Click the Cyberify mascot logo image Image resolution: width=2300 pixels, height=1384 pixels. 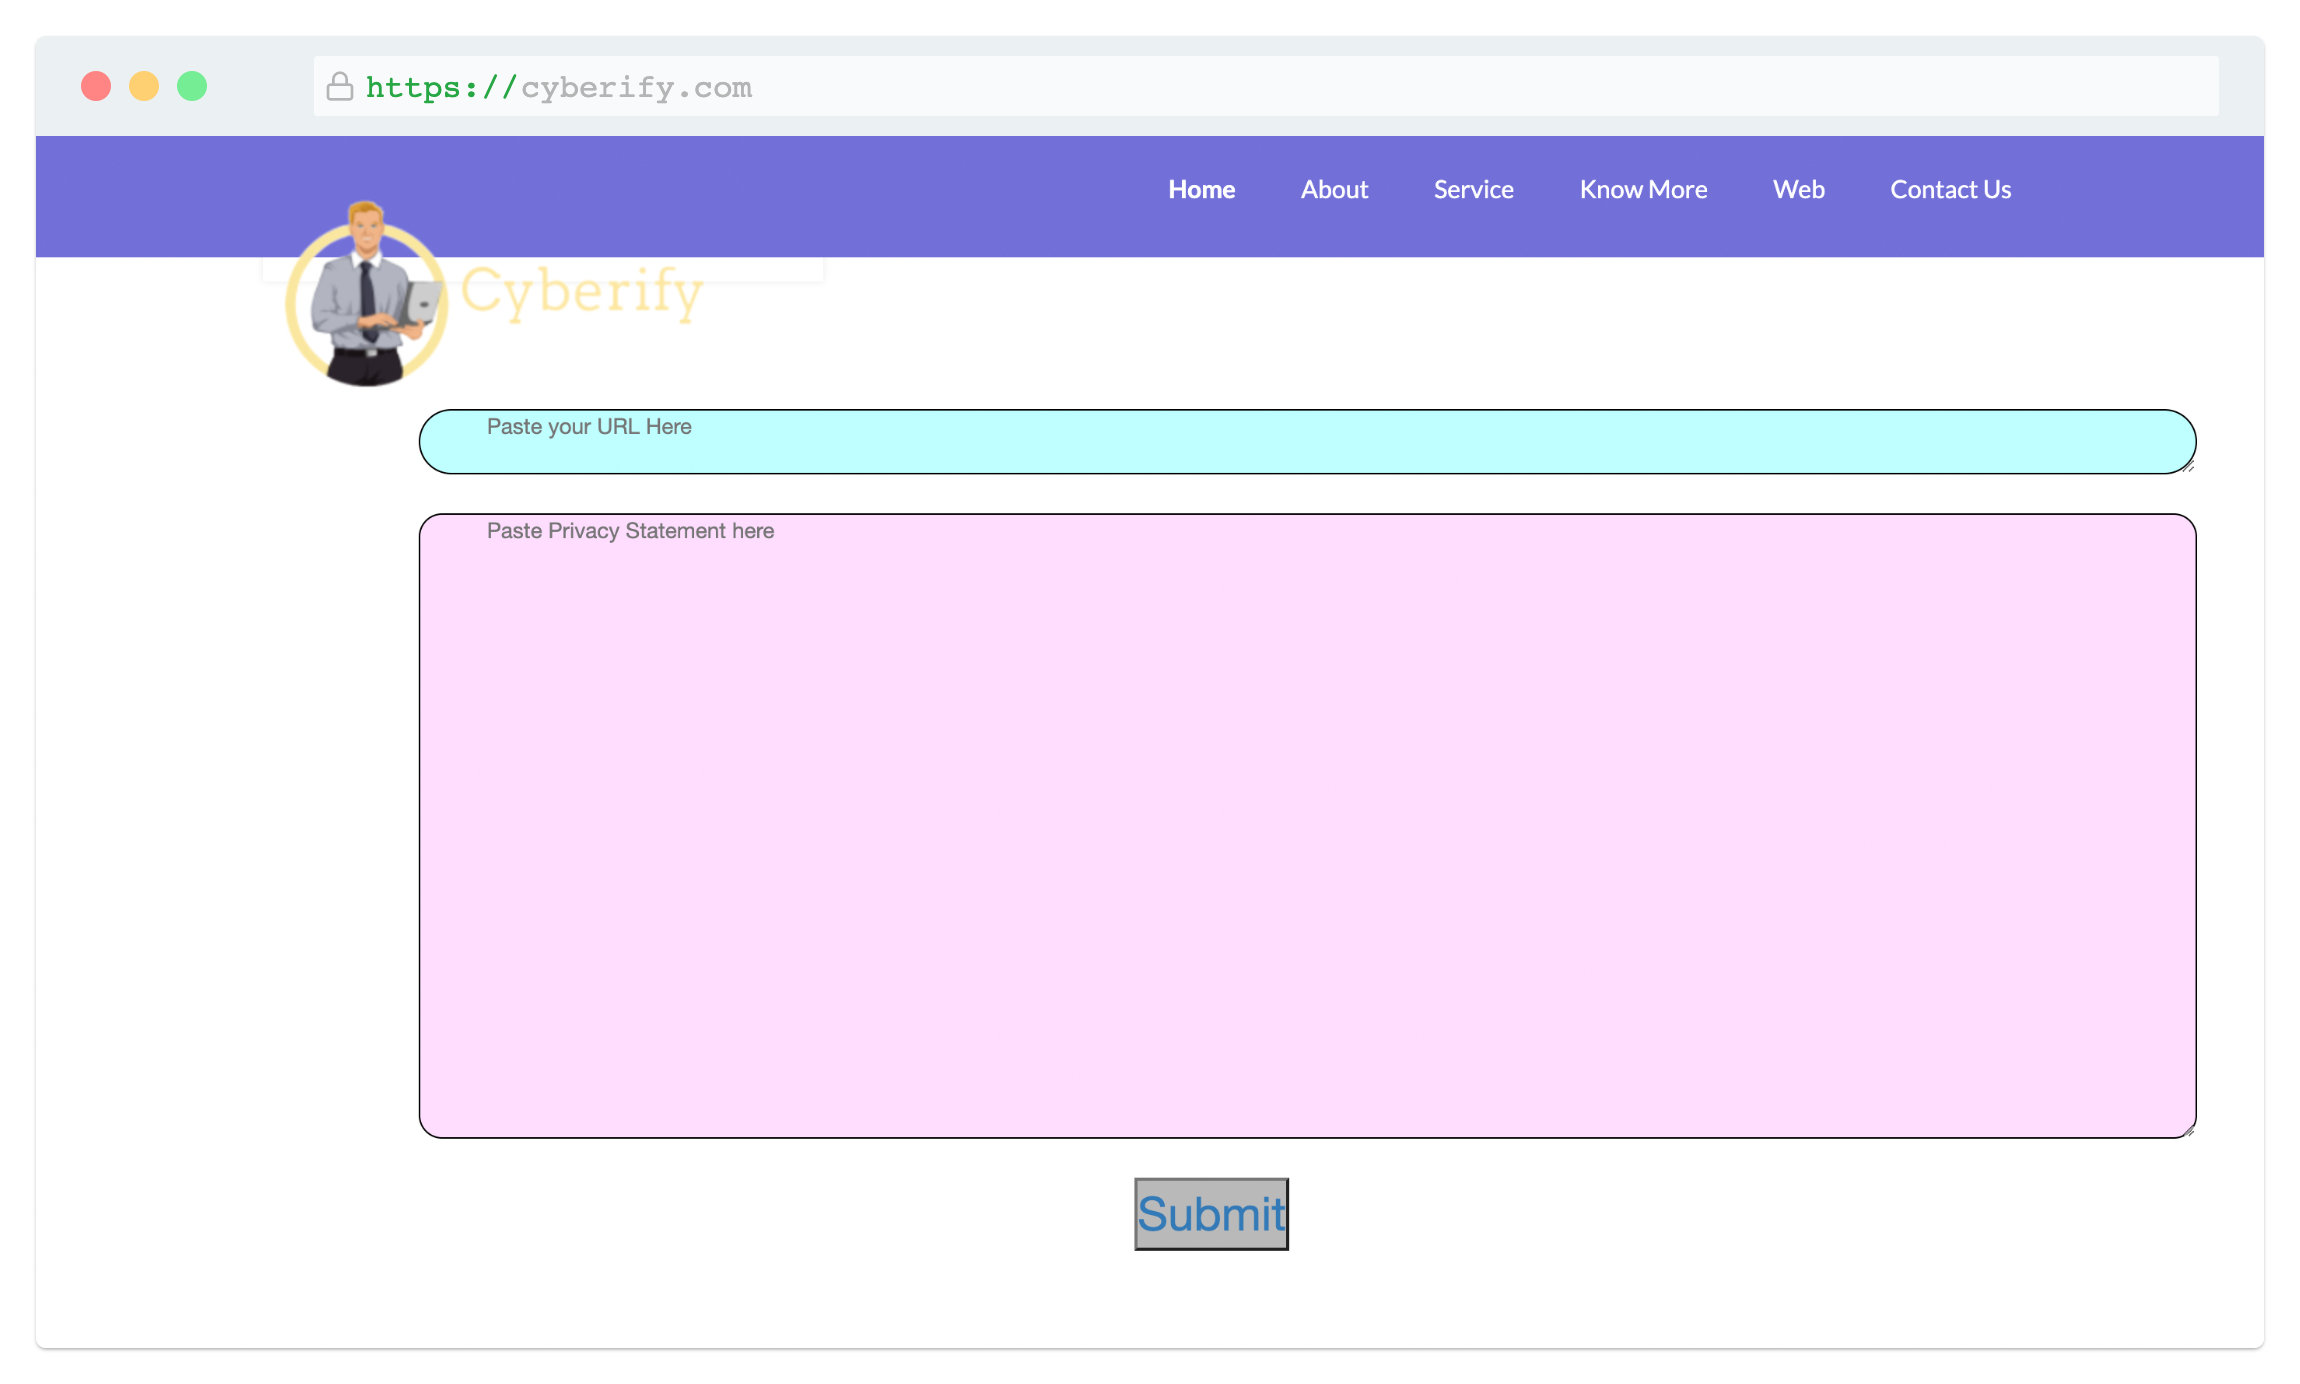coord(366,298)
